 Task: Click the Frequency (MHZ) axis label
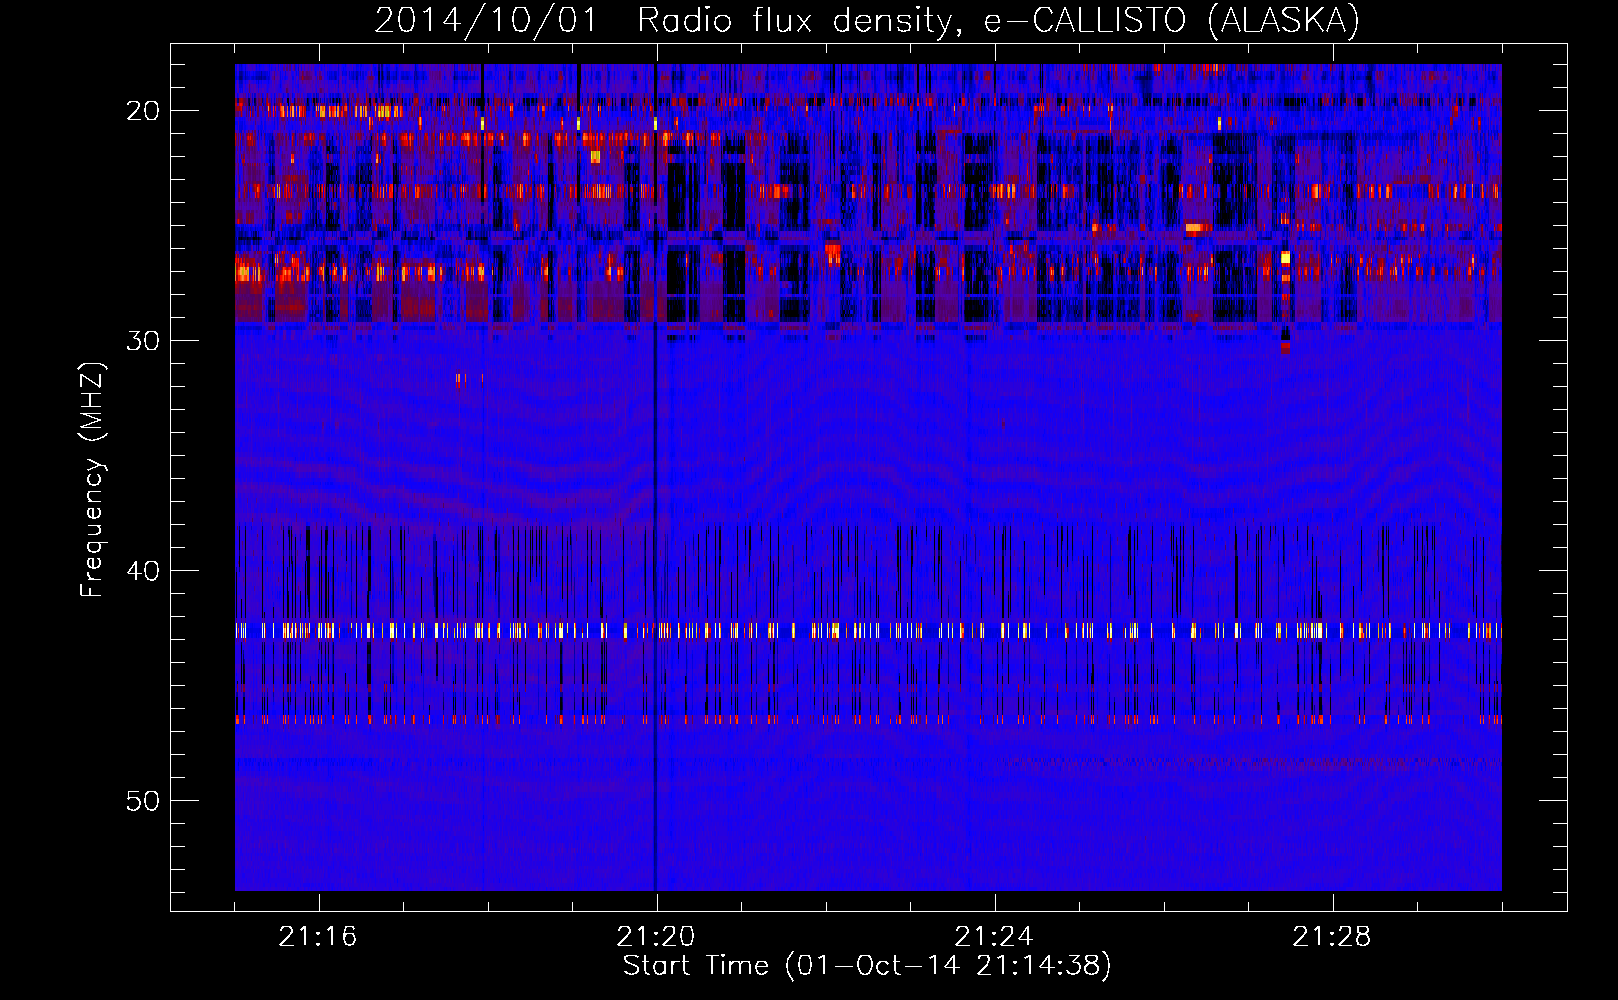coord(92,480)
